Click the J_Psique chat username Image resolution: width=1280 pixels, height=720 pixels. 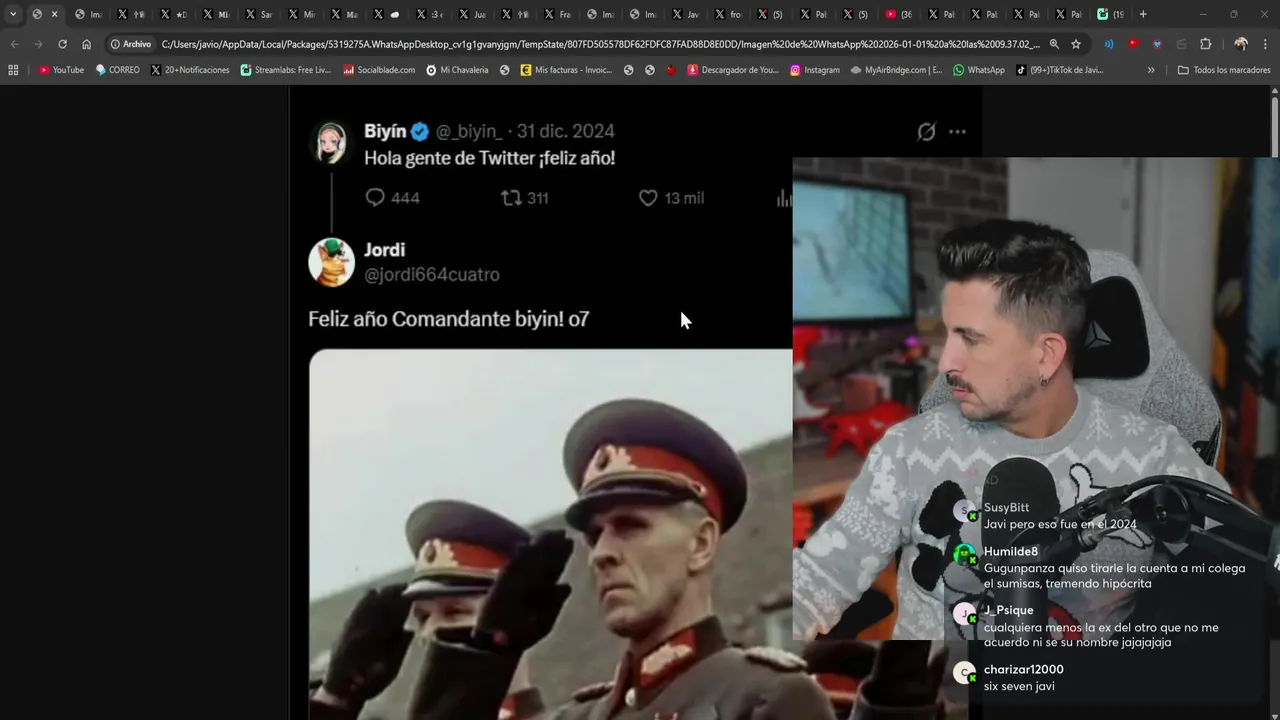1009,611
